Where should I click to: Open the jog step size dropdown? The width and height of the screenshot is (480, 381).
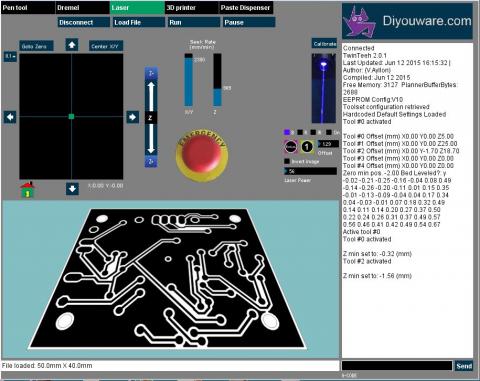(x=10, y=56)
